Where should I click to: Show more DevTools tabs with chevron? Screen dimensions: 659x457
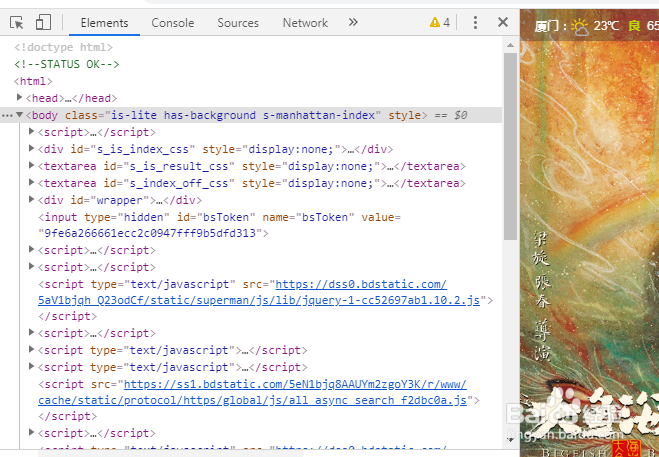(353, 22)
